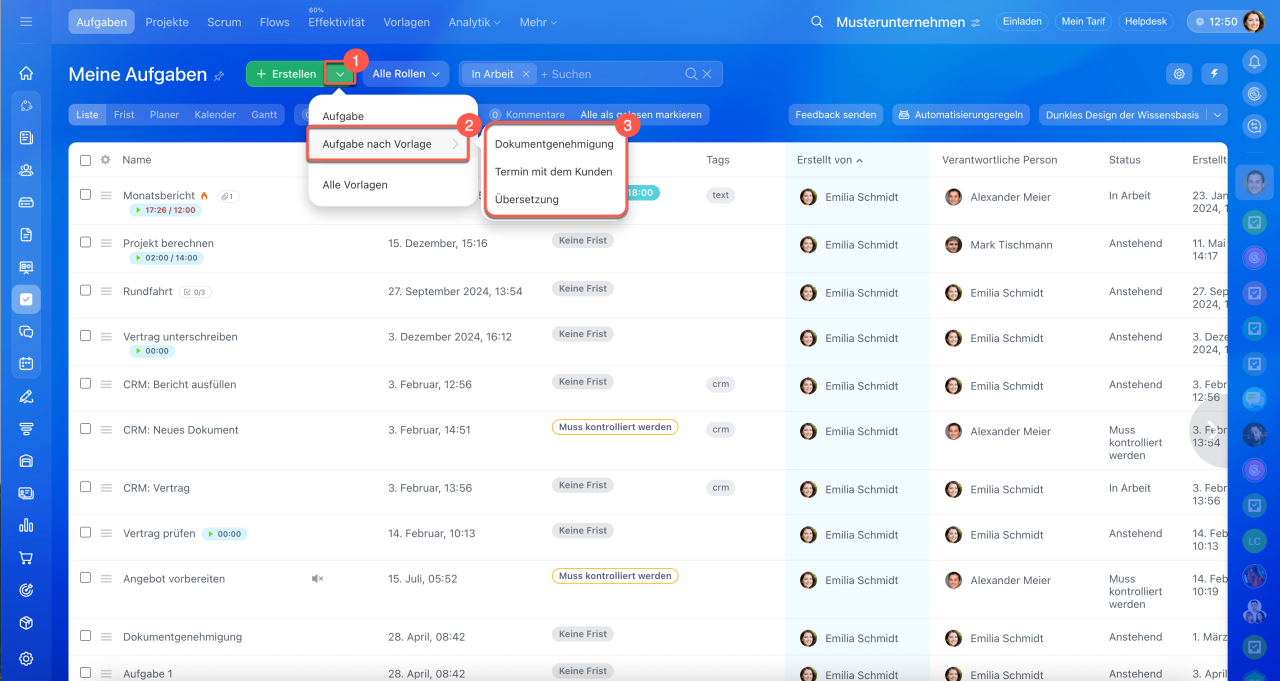Image resolution: width=1280 pixels, height=681 pixels.
Task: Click the hamburger menu icon at top left
Action: [x=26, y=22]
